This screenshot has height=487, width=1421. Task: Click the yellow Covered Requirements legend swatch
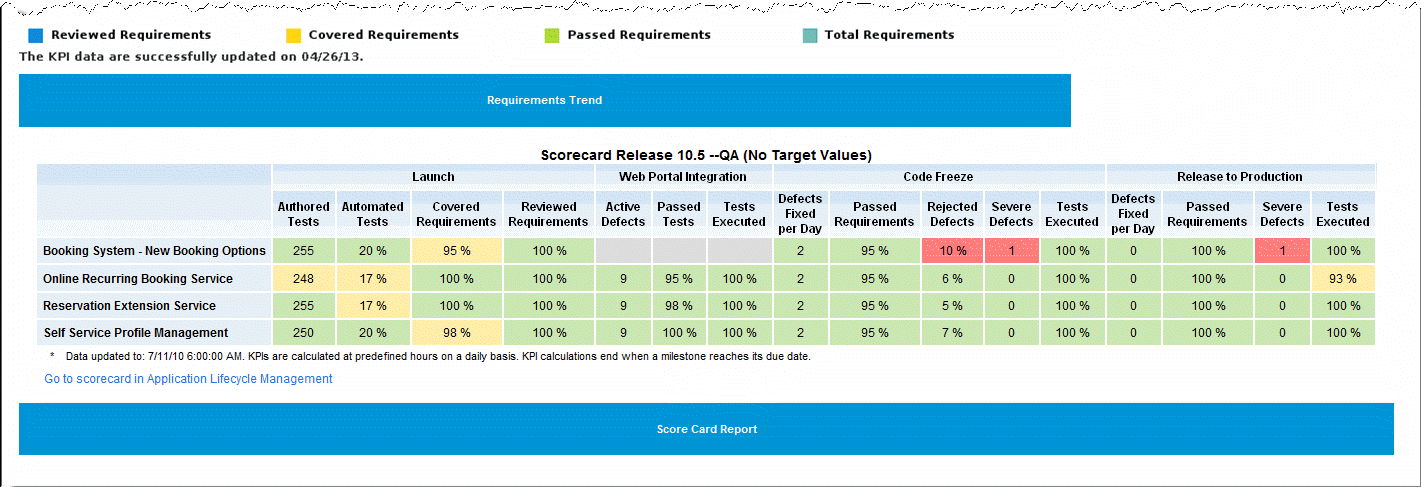(x=293, y=35)
